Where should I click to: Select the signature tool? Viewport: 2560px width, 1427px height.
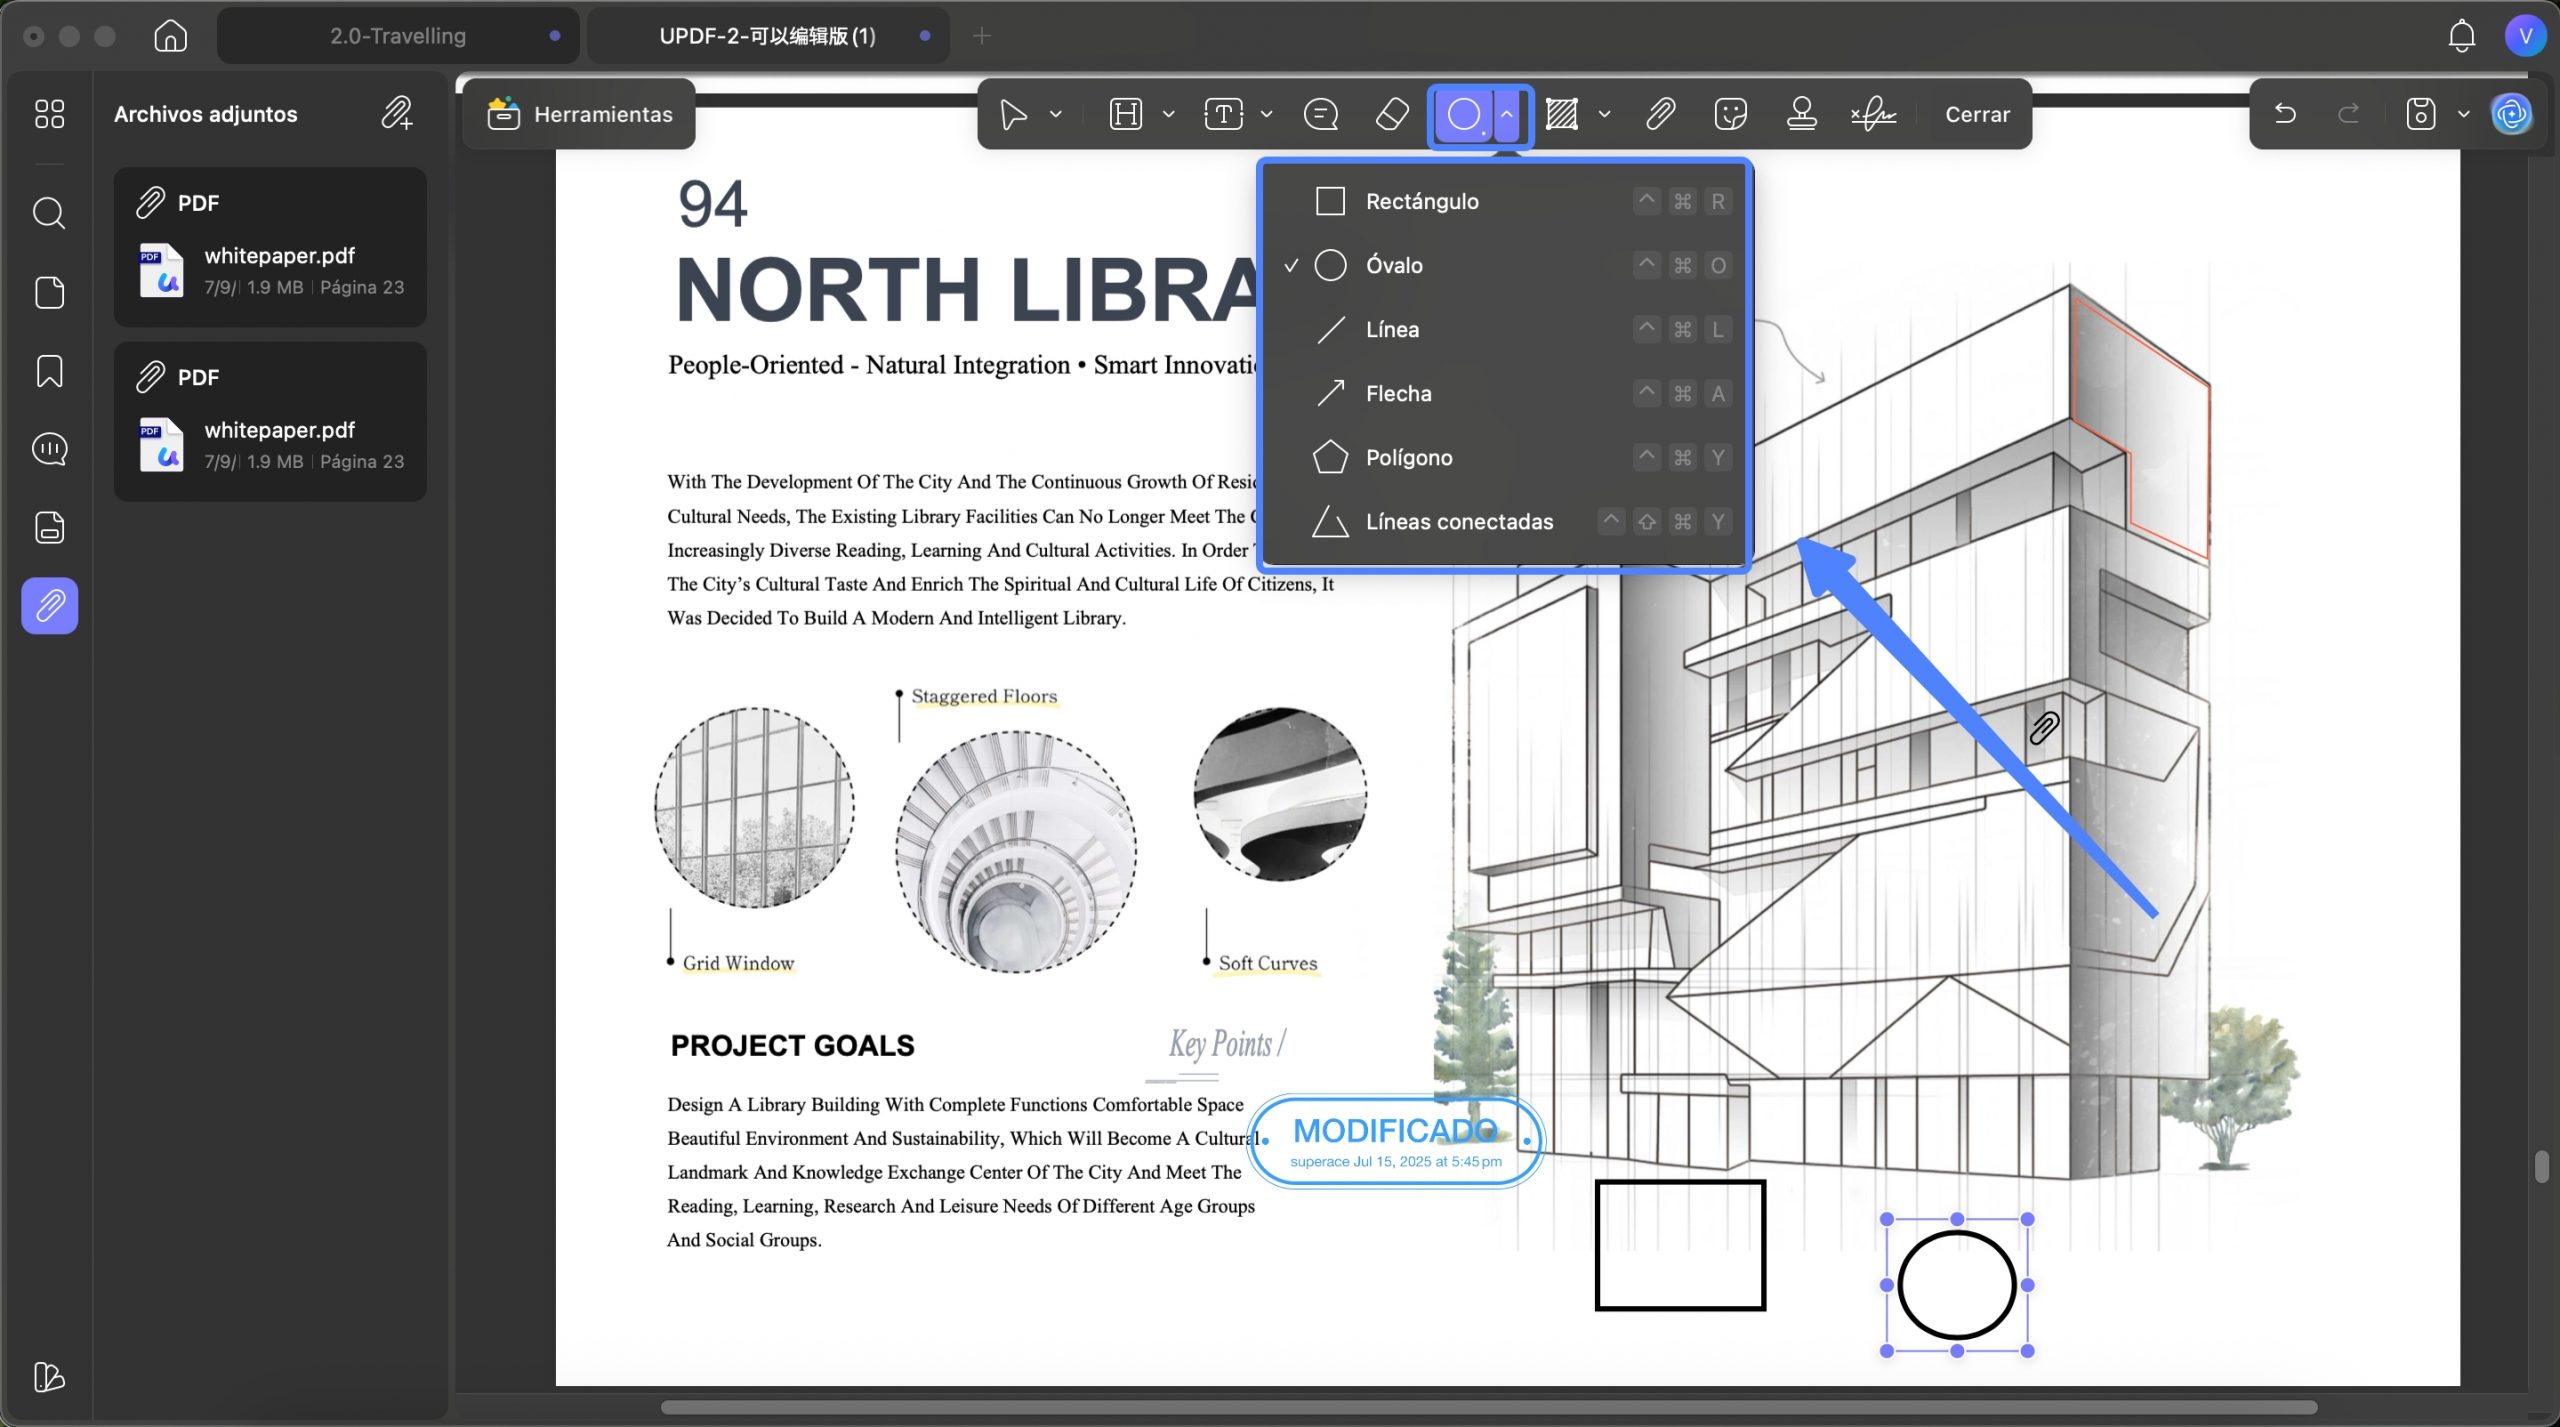(1873, 114)
